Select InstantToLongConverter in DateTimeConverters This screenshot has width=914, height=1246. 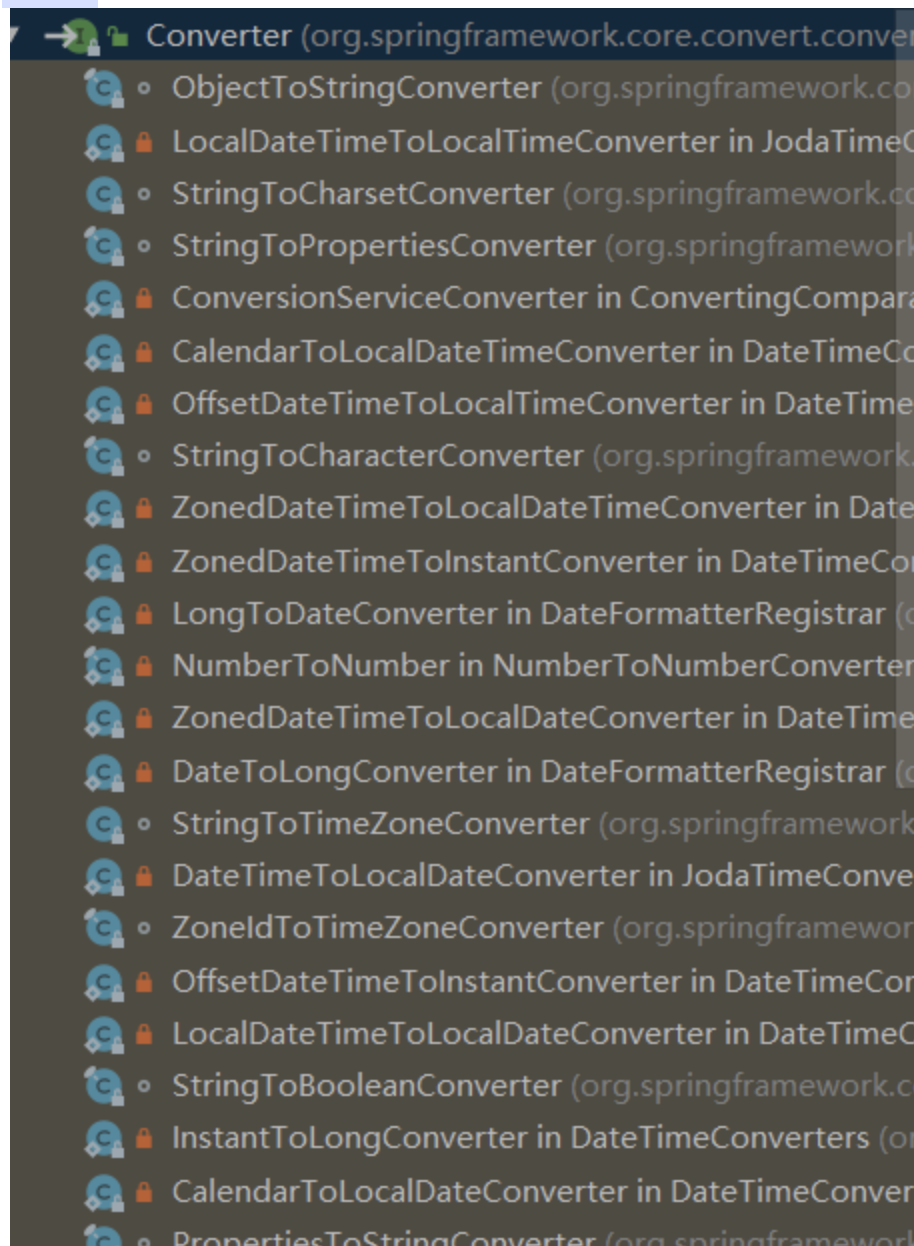tap(520, 1138)
